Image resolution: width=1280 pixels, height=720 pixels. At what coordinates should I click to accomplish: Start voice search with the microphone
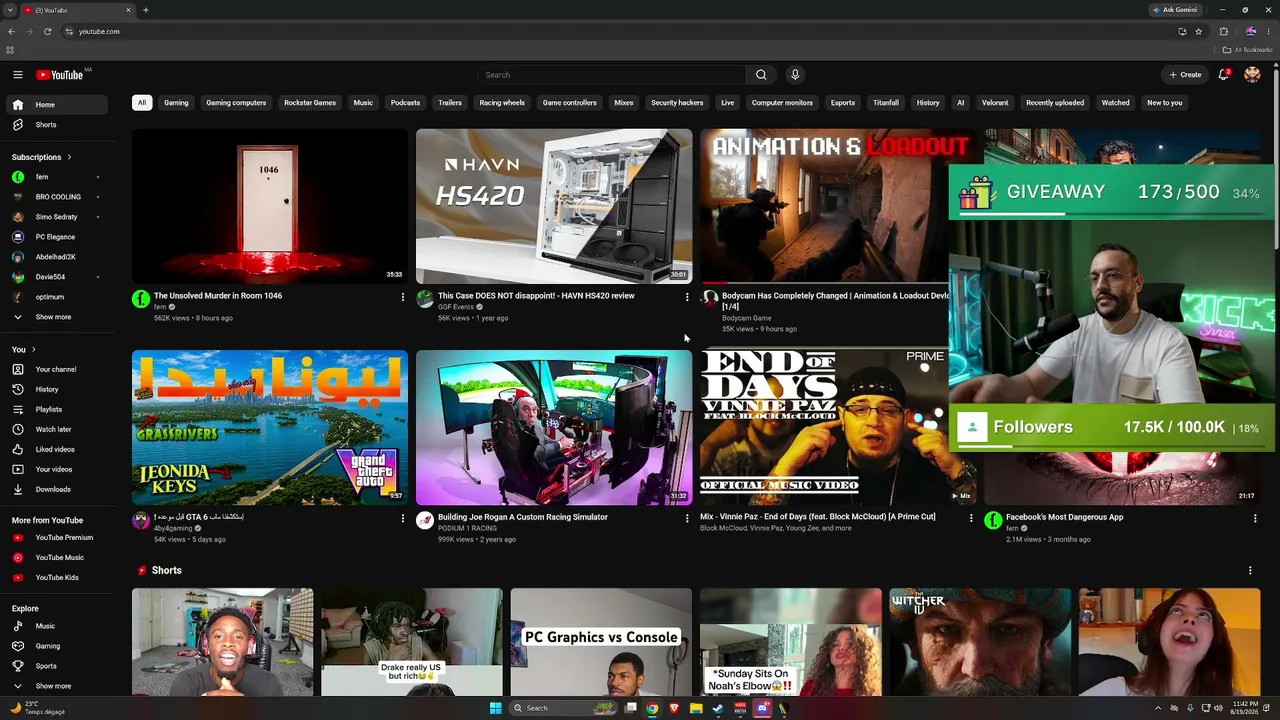point(795,75)
